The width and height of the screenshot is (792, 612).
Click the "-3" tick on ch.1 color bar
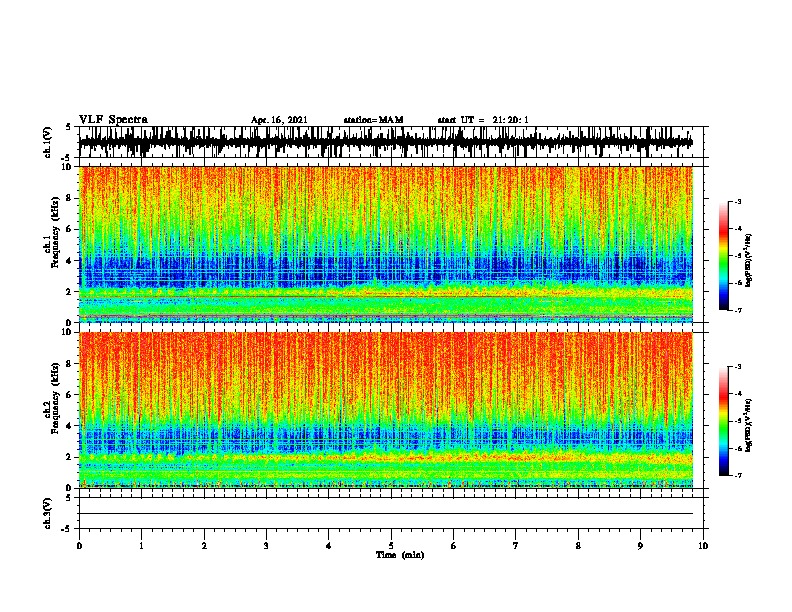[x=738, y=201]
